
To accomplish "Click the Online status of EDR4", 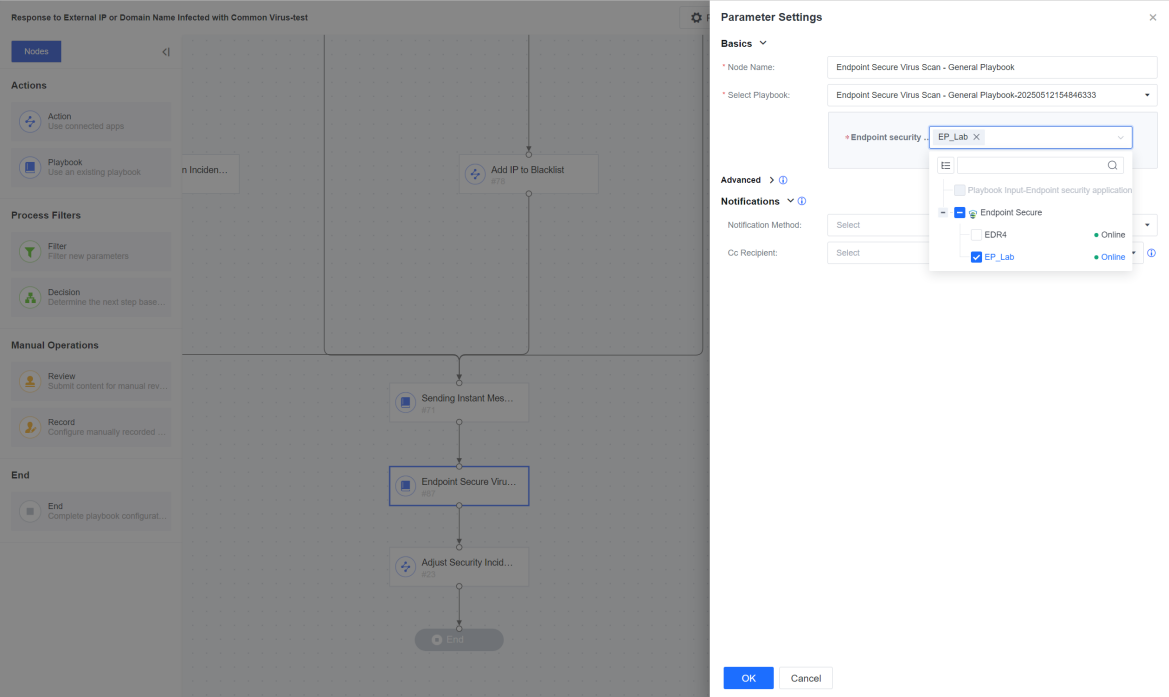I will (x=1109, y=235).
